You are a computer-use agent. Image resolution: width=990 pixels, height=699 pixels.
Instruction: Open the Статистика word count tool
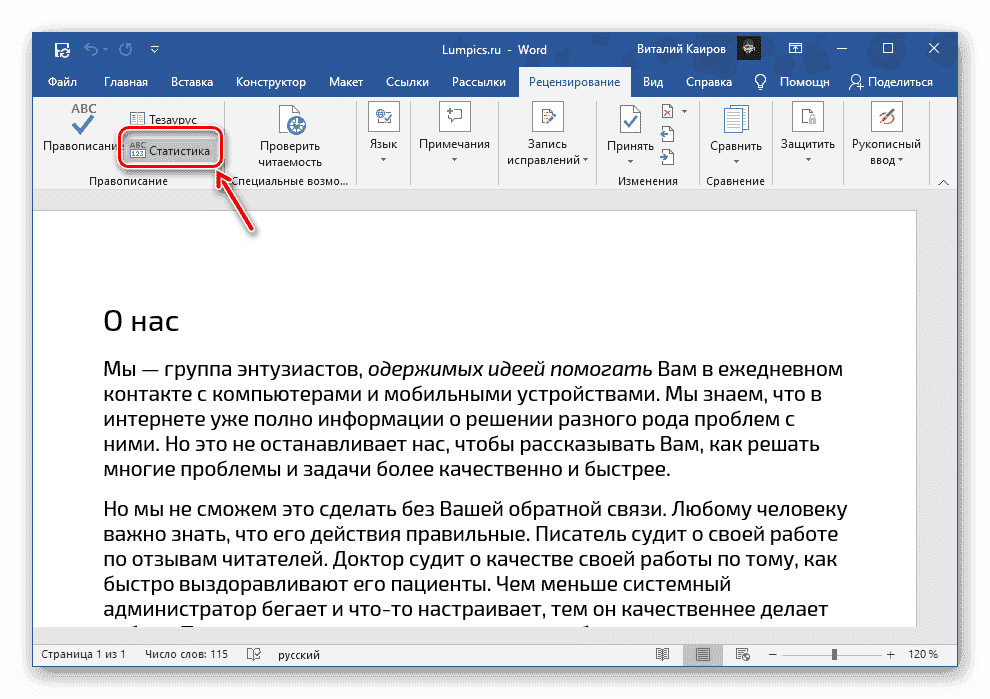point(171,148)
